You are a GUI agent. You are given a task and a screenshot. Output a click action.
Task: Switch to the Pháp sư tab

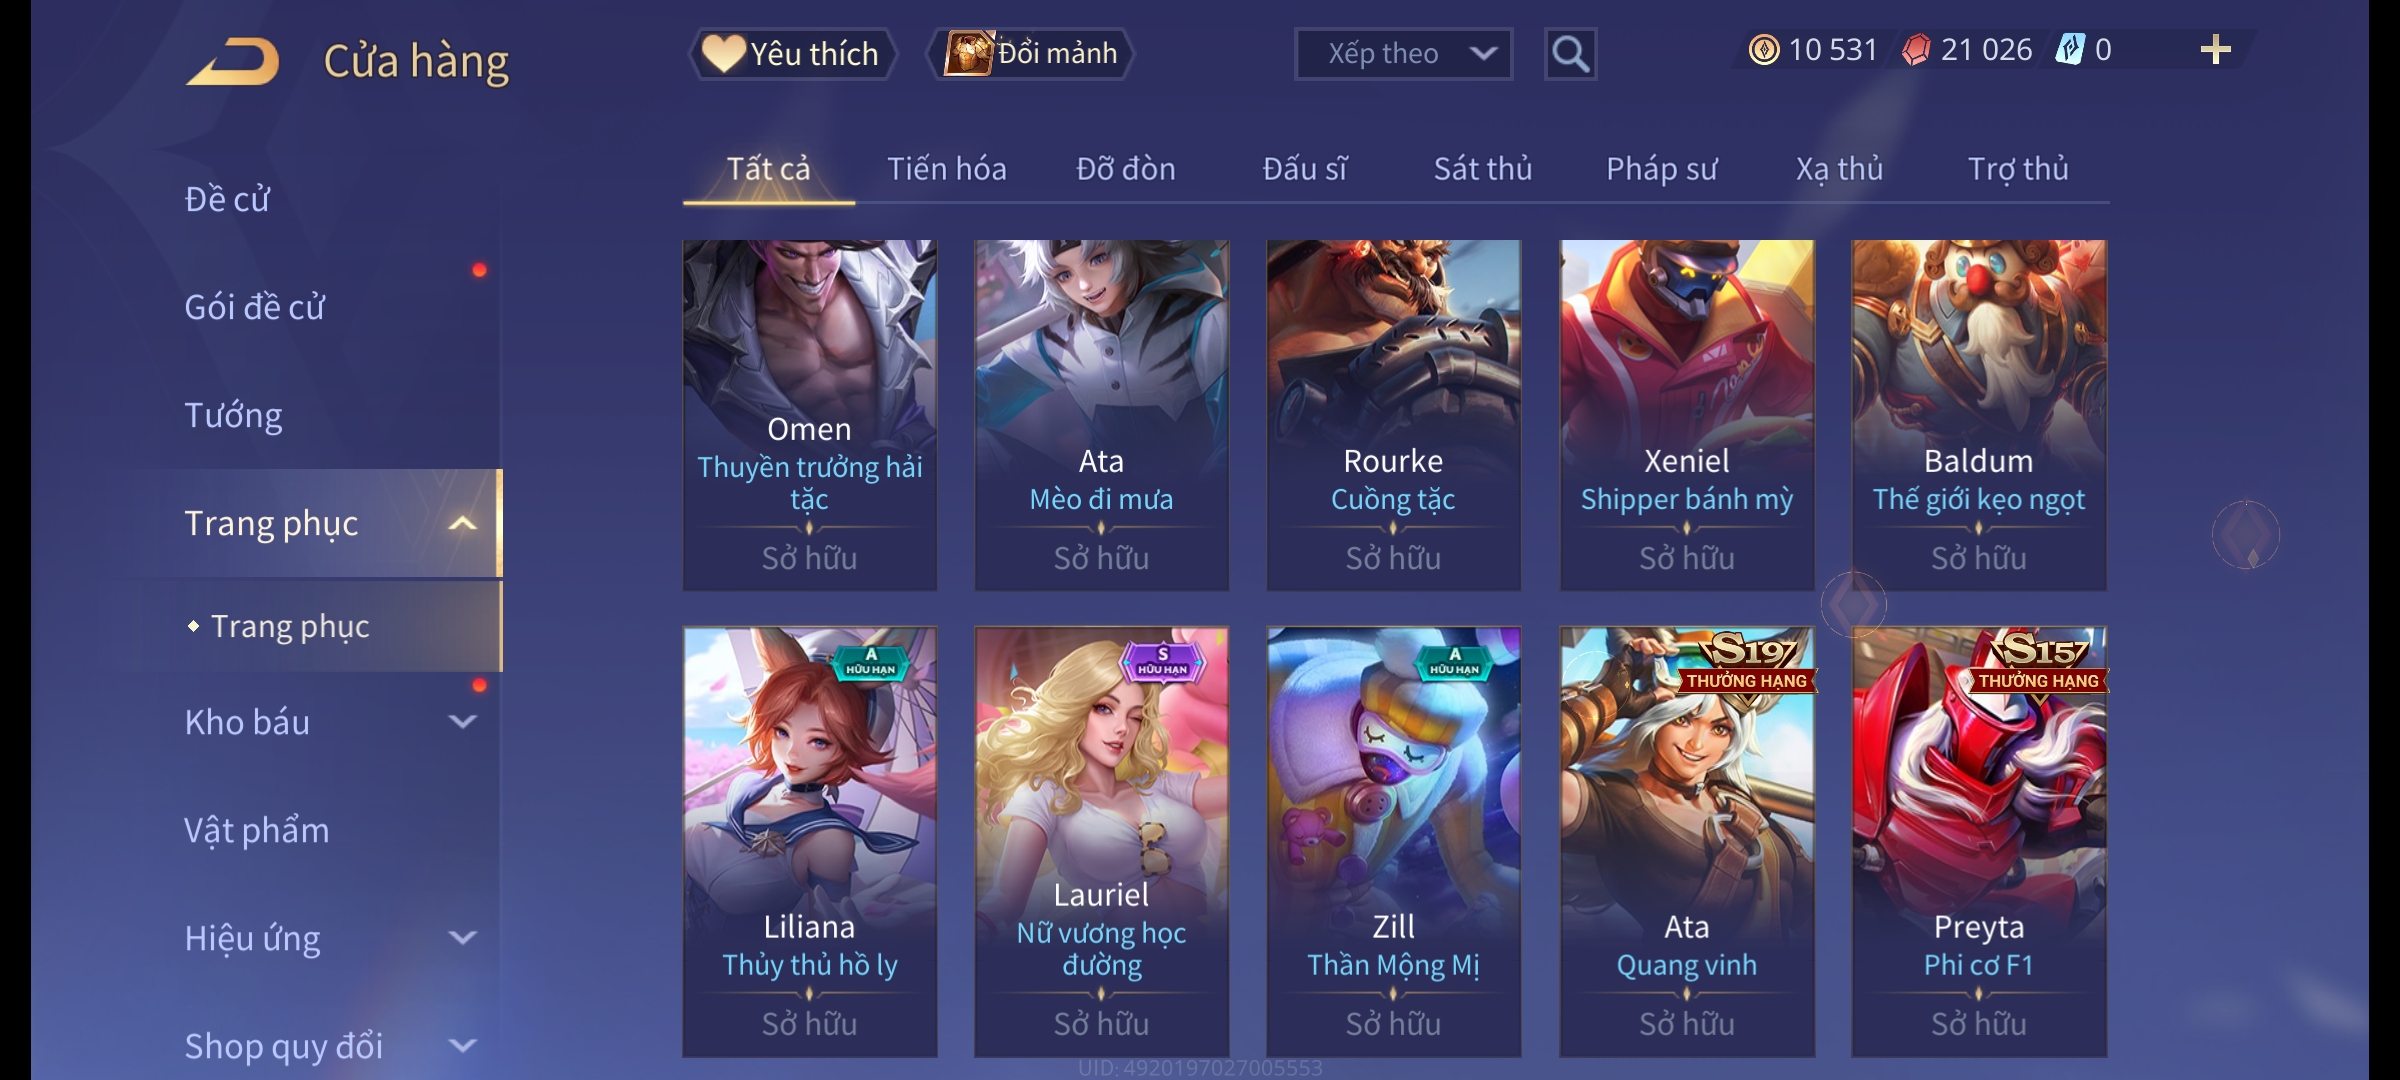(x=1661, y=169)
